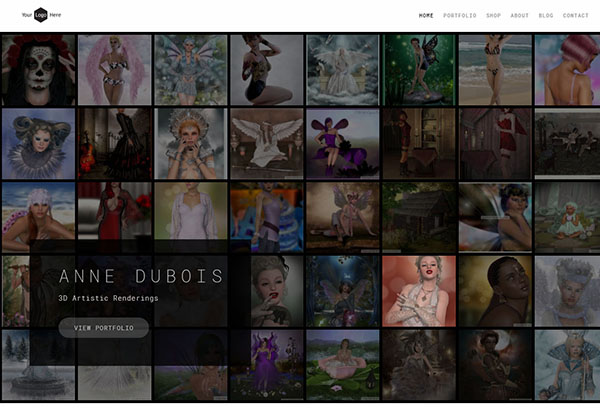Viewport: 600px width, 415px height.
Task: Click the Anne Dubois heading text
Action: click(140, 276)
